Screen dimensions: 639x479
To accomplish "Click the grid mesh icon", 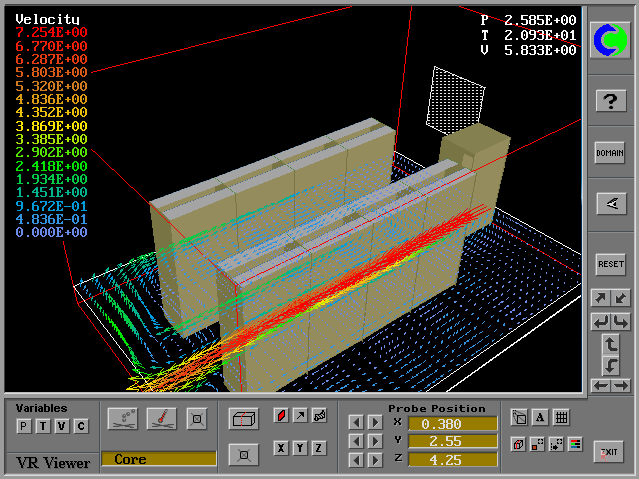I will [561, 418].
